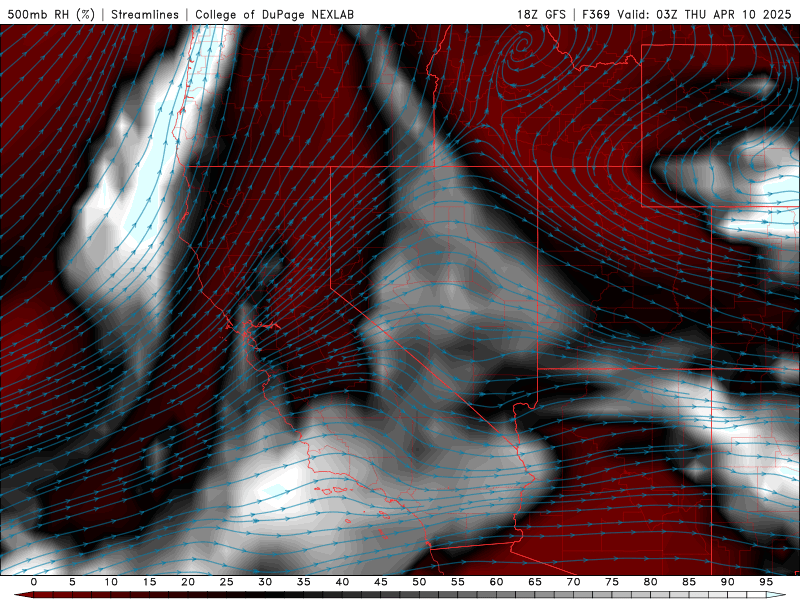Click the '85' value on the color scale
The height and width of the screenshot is (600, 800).
[689, 582]
